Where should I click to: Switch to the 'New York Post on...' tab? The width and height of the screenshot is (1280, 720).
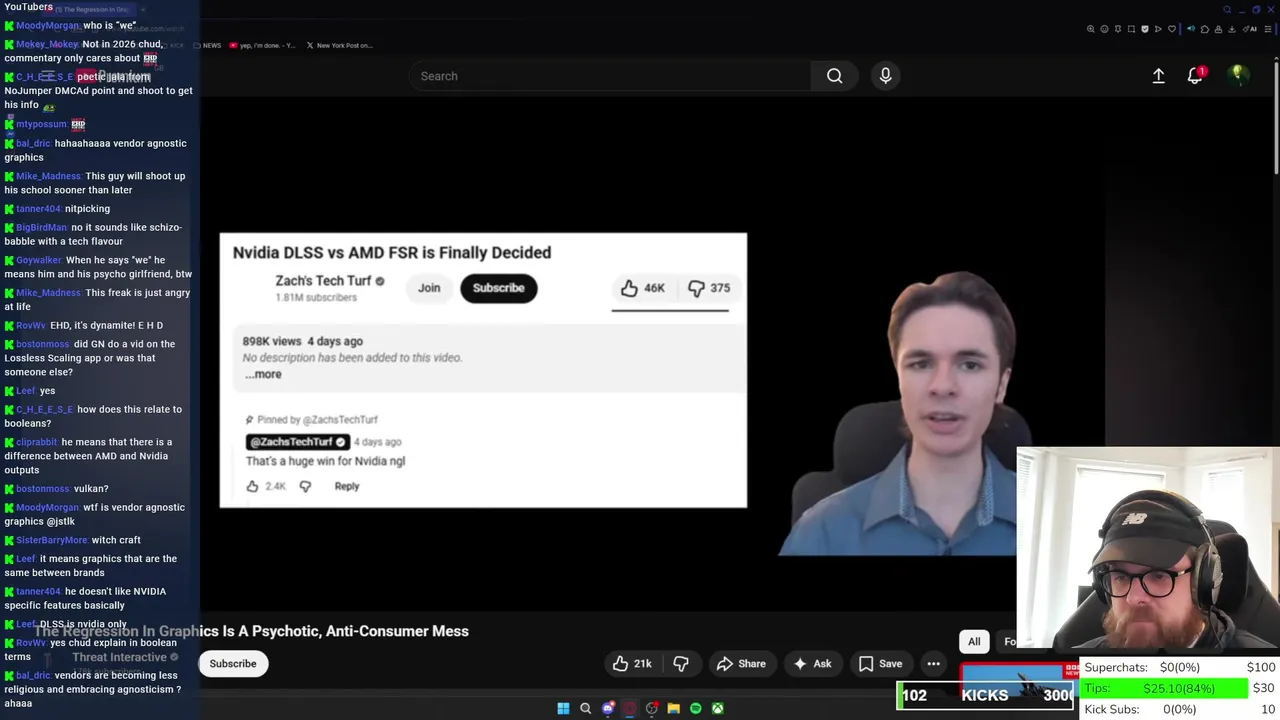[x=339, y=45]
